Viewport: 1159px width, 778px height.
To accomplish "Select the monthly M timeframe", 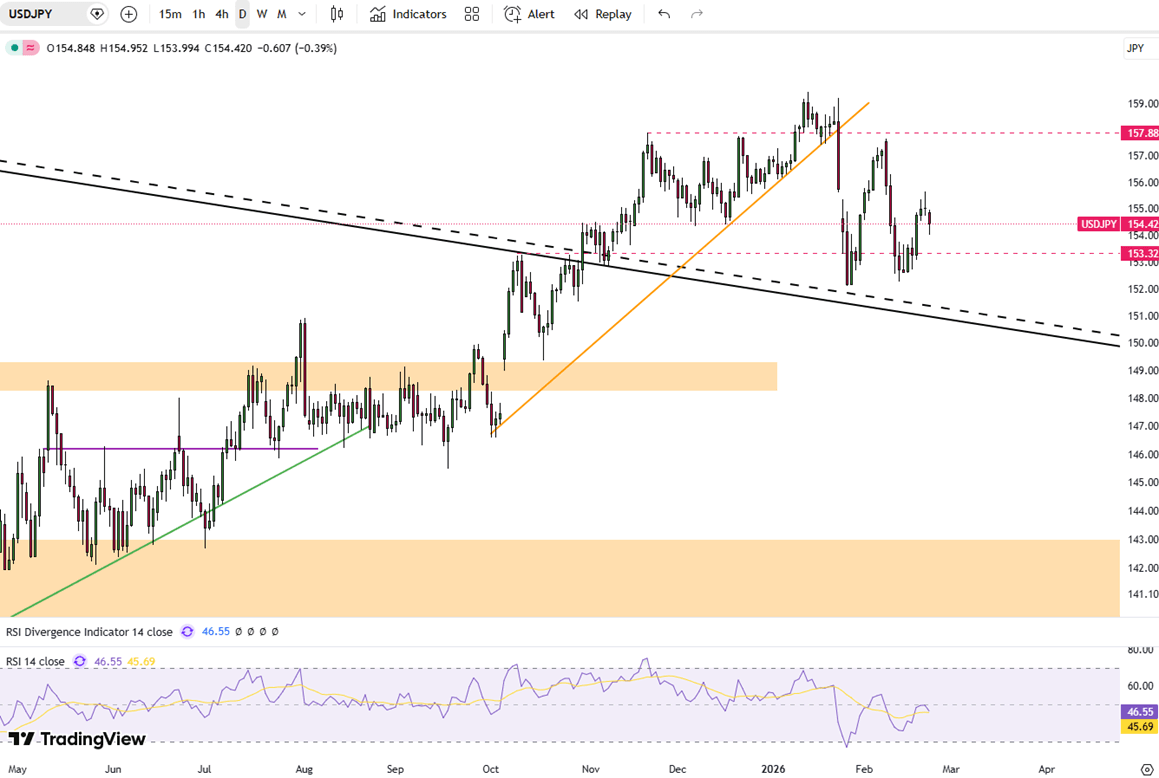I will click(x=281, y=14).
